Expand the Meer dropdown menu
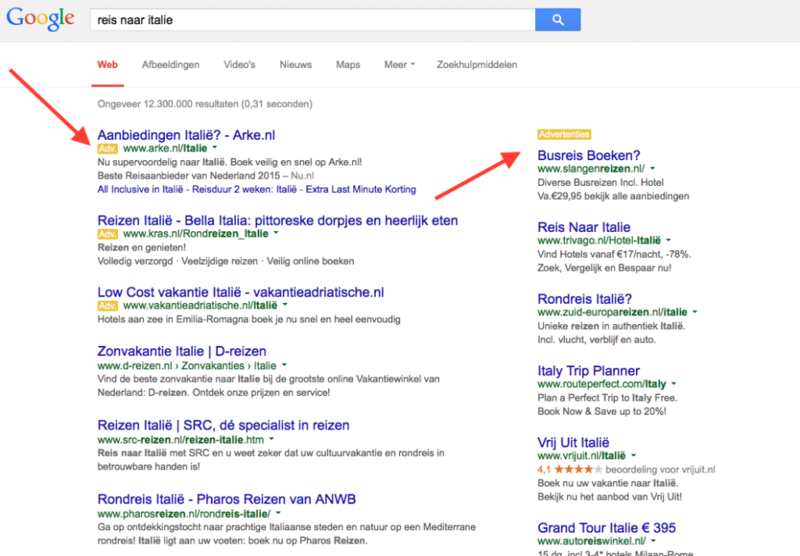Image resolution: width=800 pixels, height=556 pixels. [399, 65]
